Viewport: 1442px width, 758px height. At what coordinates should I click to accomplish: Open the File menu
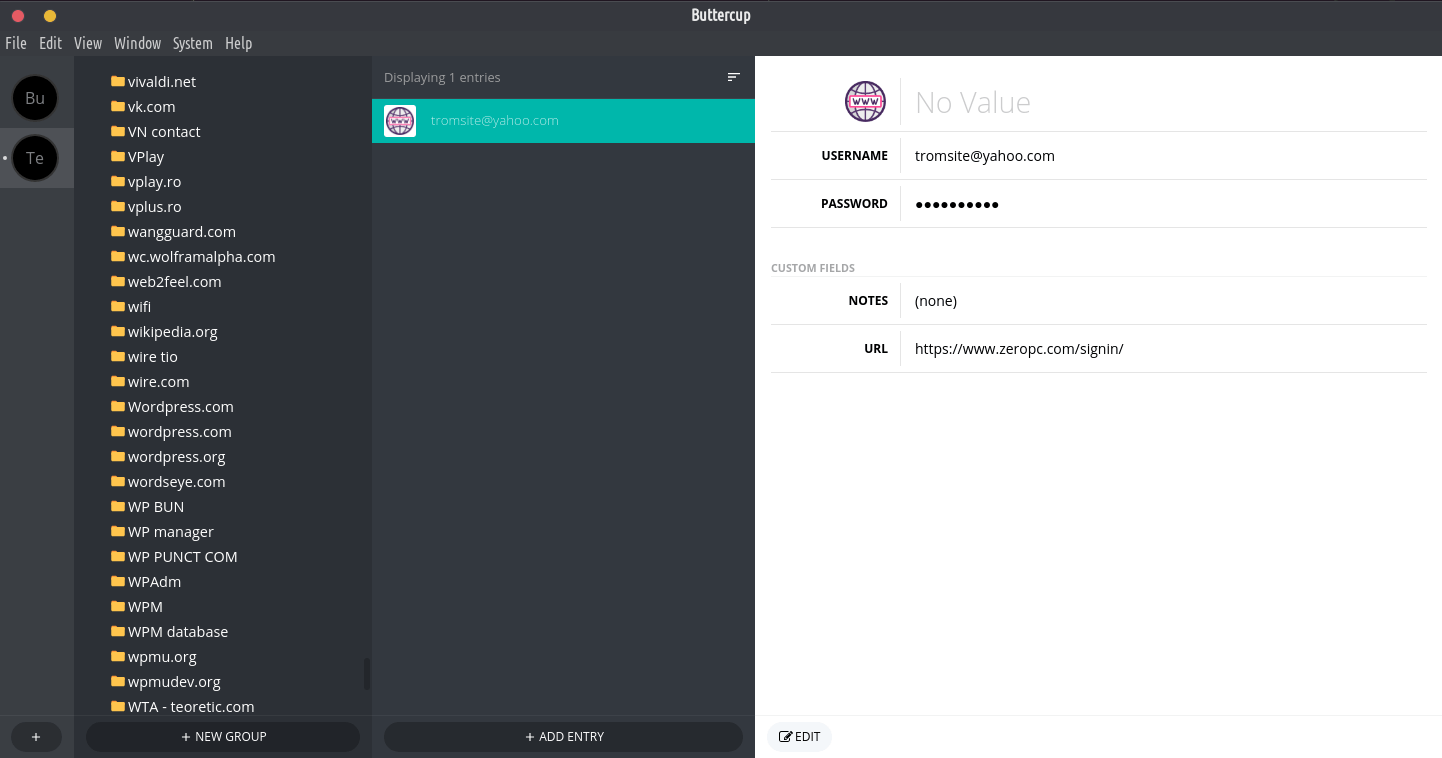click(16, 43)
